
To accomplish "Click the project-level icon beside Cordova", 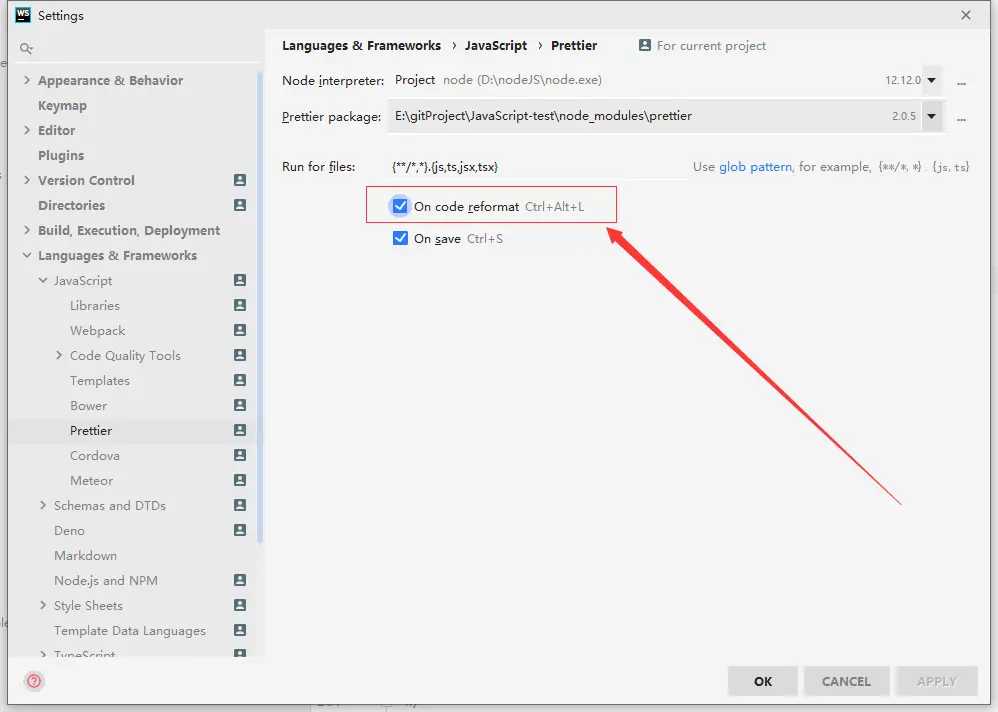I will click(240, 455).
